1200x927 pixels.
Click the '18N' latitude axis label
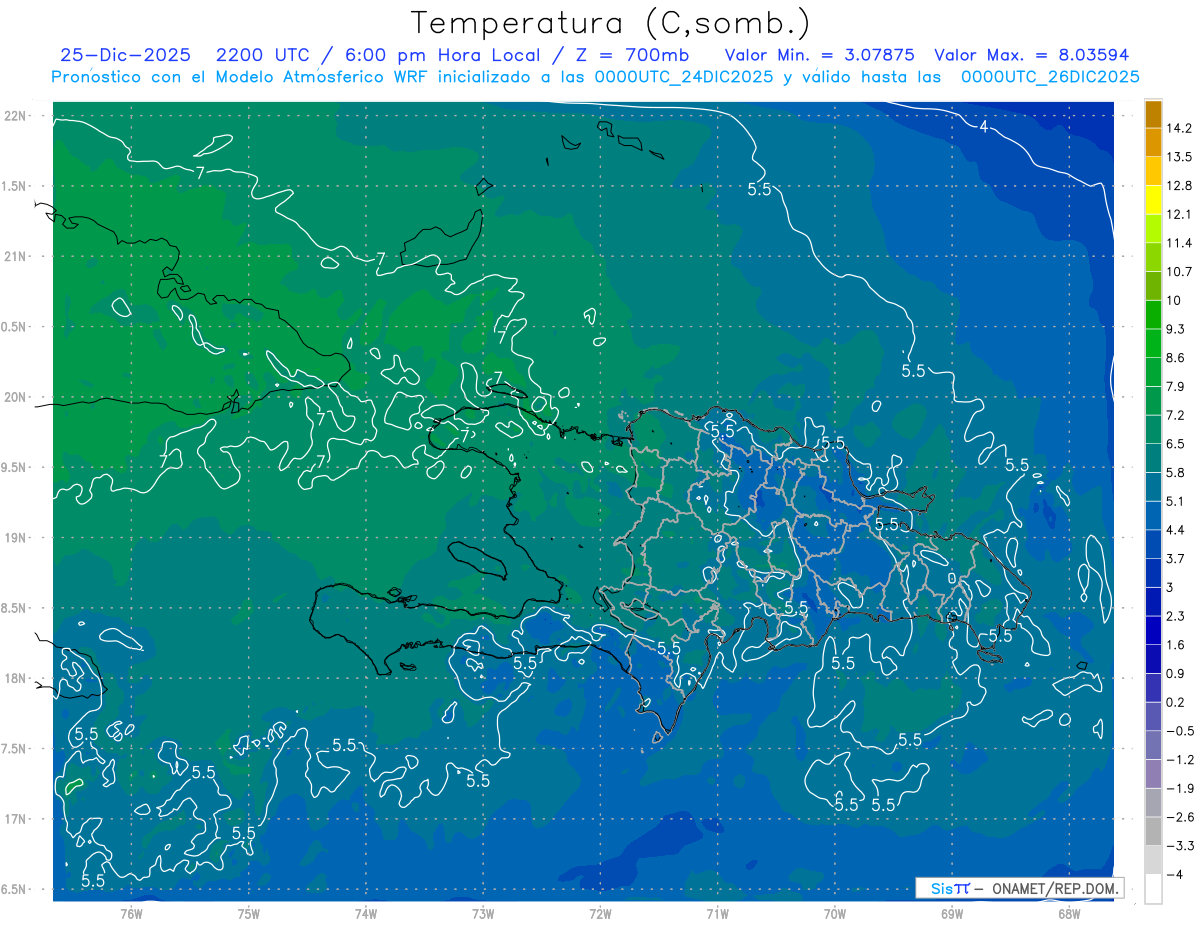pyautogui.click(x=16, y=678)
